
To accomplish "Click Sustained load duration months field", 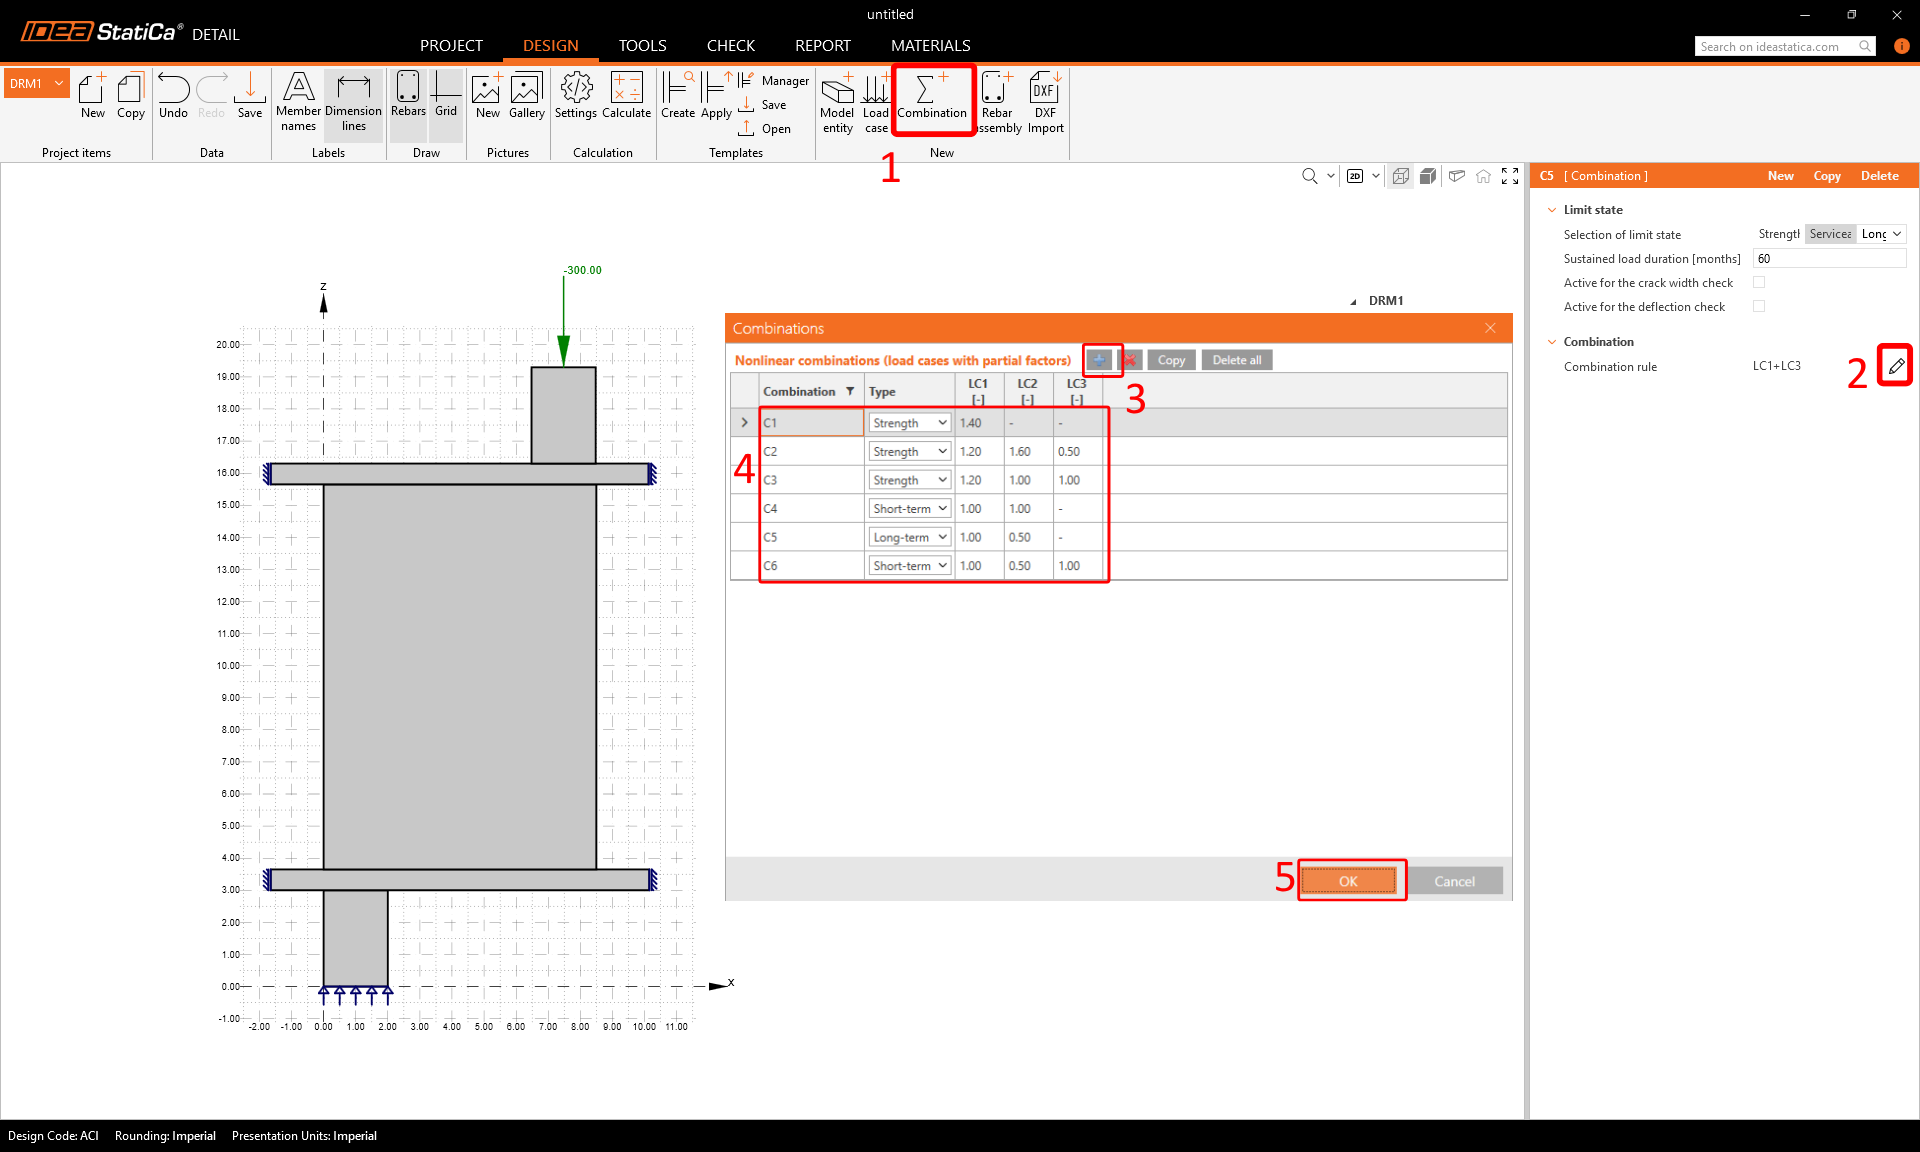I will pos(1828,259).
